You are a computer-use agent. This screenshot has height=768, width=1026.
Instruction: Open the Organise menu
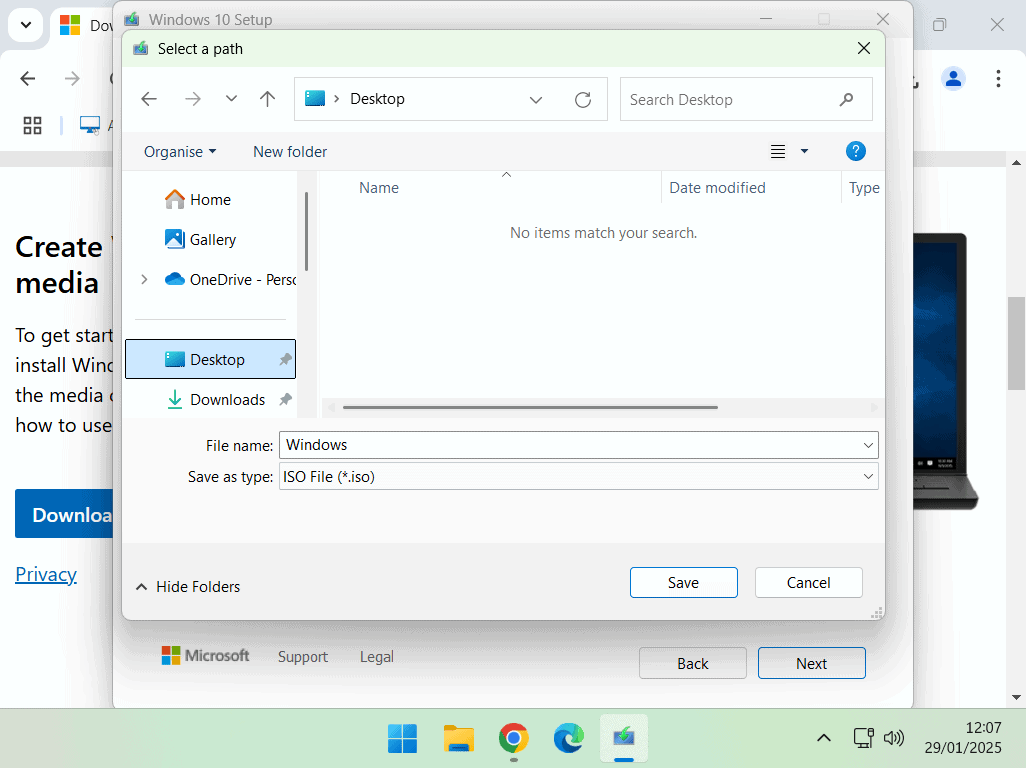180,152
